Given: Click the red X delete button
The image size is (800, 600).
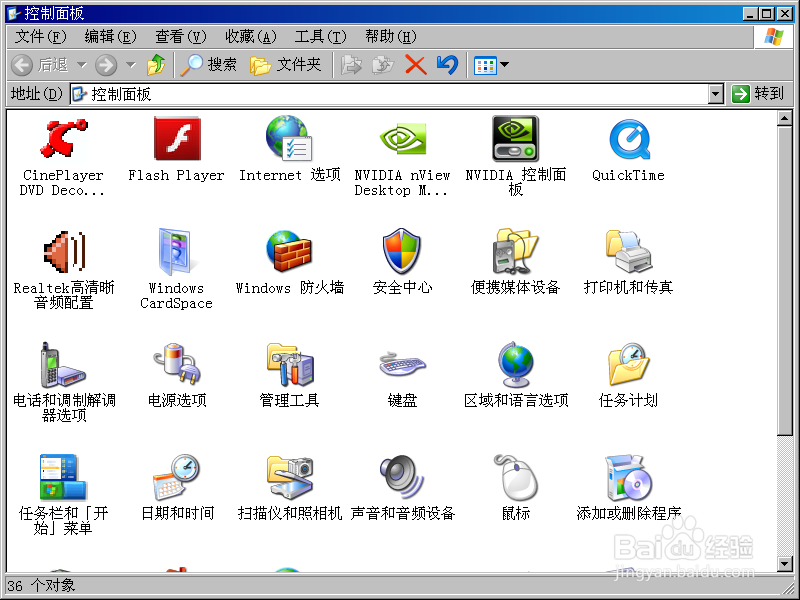Looking at the screenshot, I should (416, 65).
